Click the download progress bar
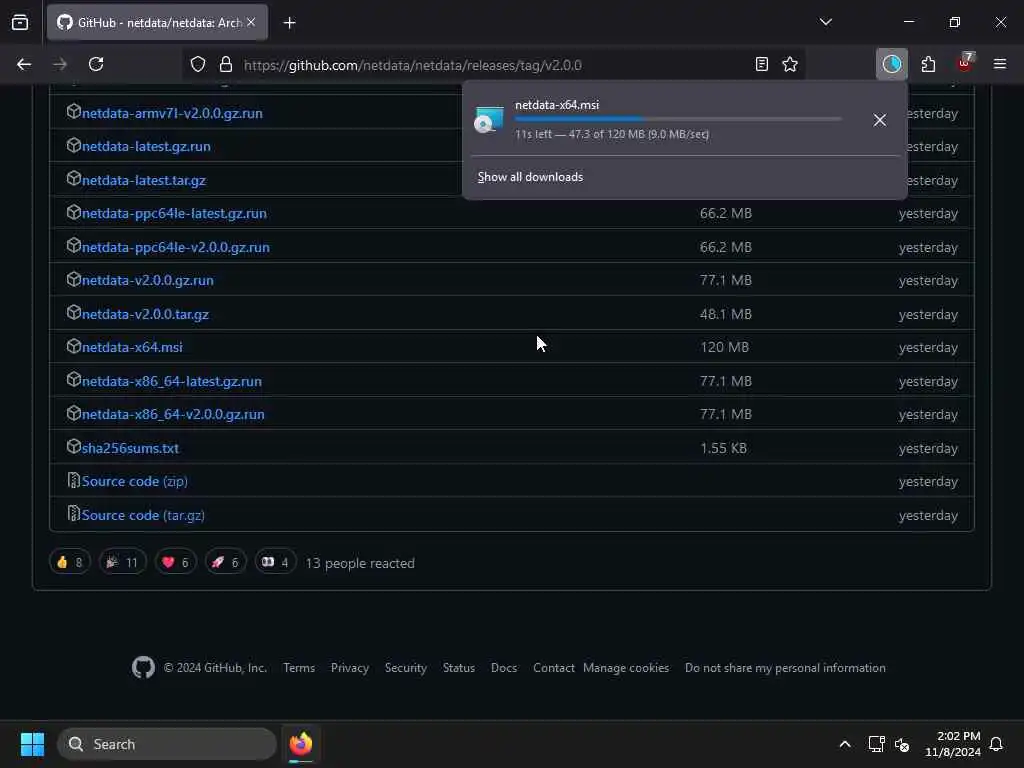The height and width of the screenshot is (768, 1024). click(678, 119)
